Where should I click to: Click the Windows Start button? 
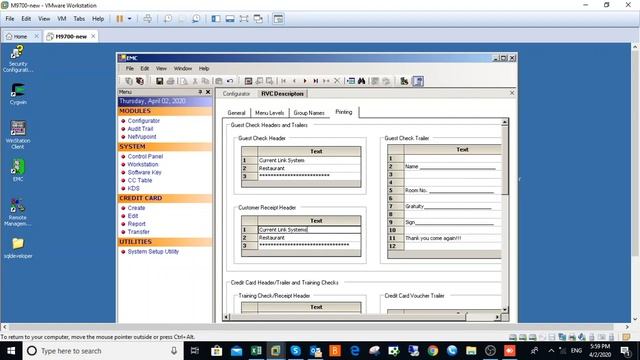11,351
